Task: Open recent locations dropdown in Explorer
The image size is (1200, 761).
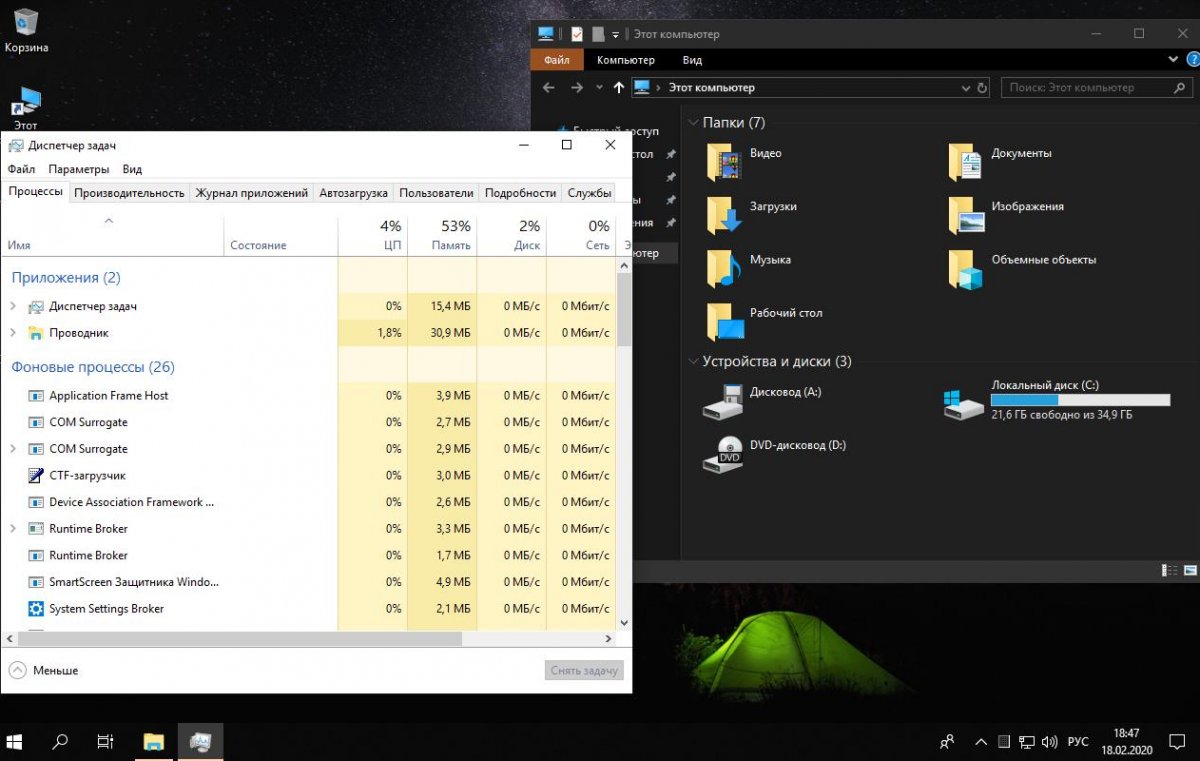Action: click(599, 88)
